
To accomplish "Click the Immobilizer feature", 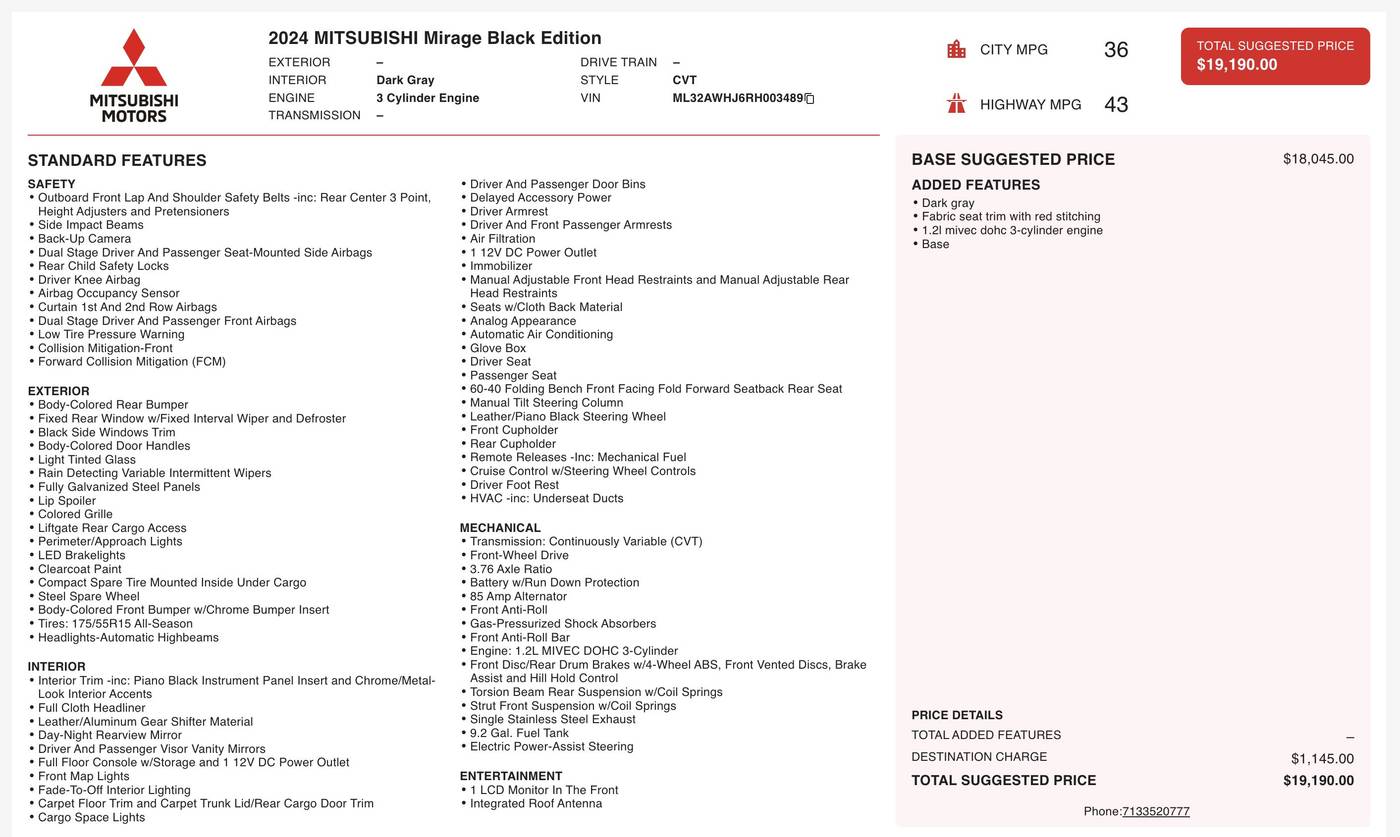I will tap(501, 266).
